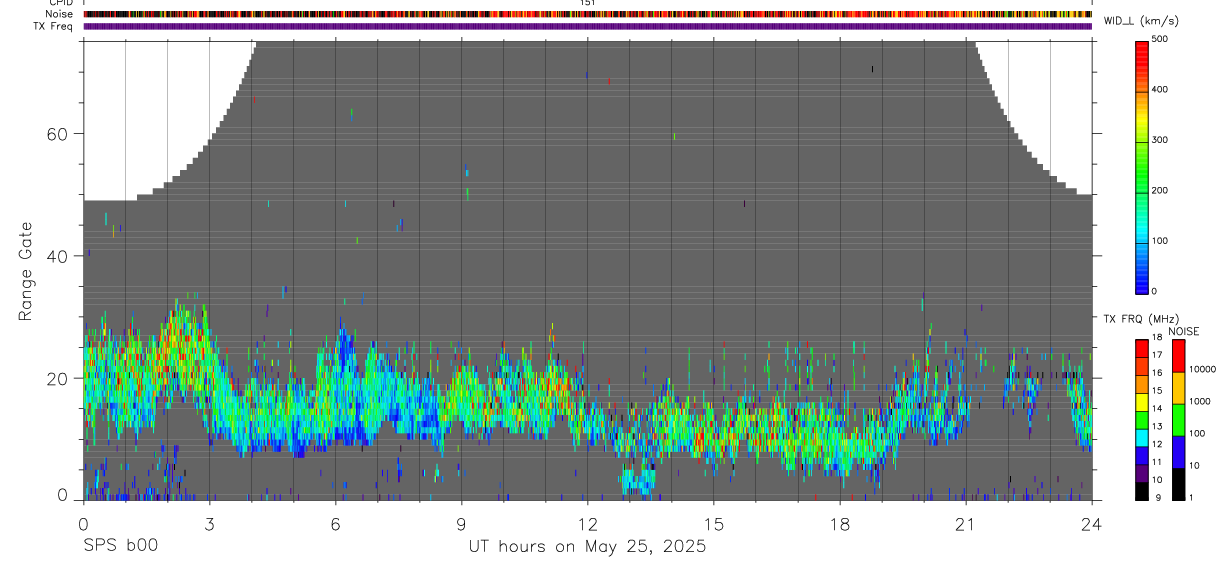Click the '12' tick label on time axis

coord(587,524)
